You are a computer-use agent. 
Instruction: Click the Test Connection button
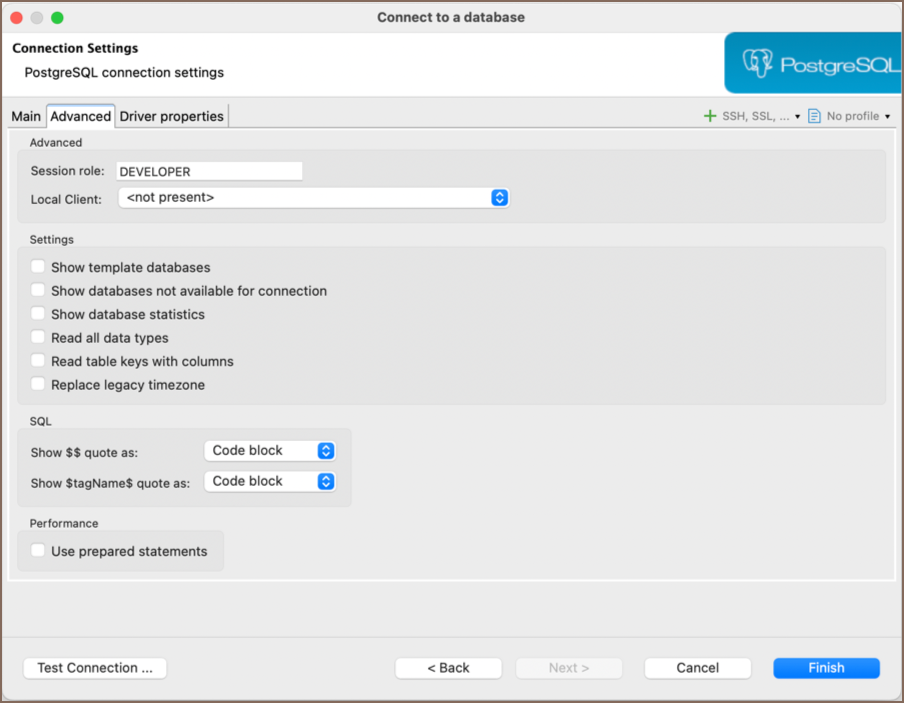(x=95, y=668)
